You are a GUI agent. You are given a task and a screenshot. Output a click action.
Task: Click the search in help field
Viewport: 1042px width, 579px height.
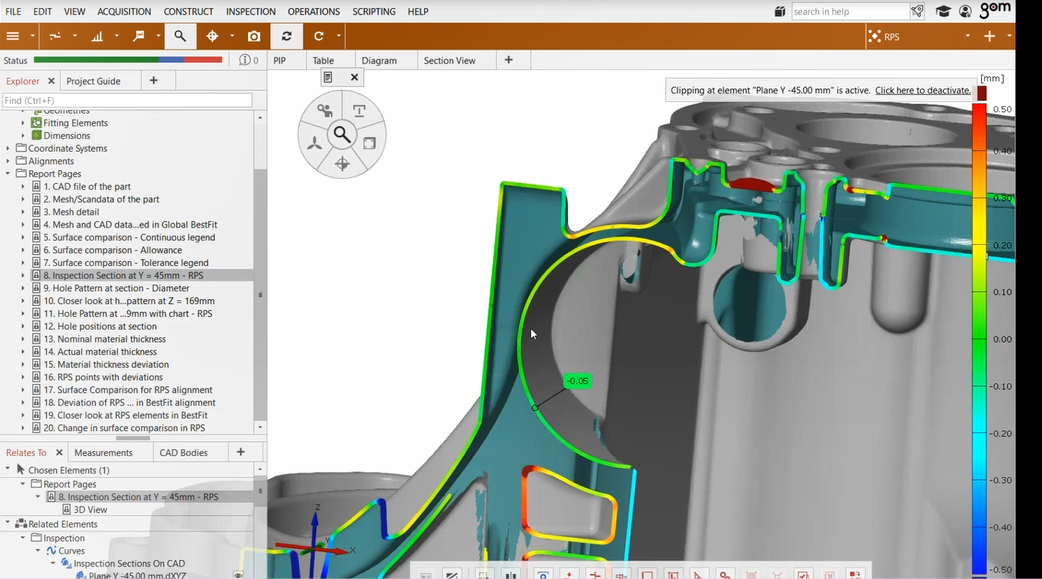click(x=849, y=12)
